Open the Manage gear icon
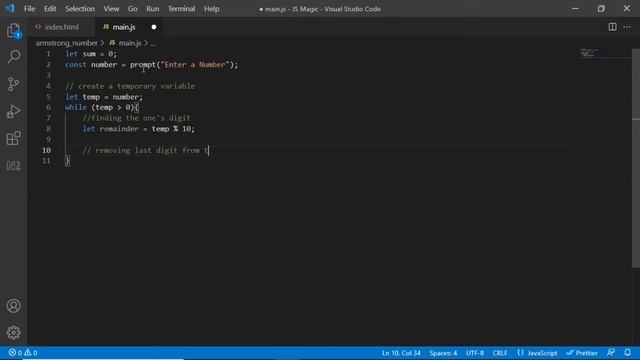The width and height of the screenshot is (640, 360). pos(13,333)
